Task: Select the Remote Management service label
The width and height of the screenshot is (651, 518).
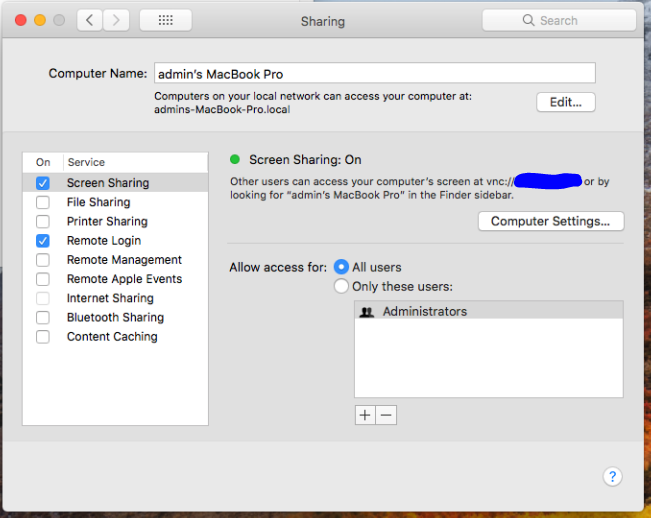Action: tap(124, 260)
